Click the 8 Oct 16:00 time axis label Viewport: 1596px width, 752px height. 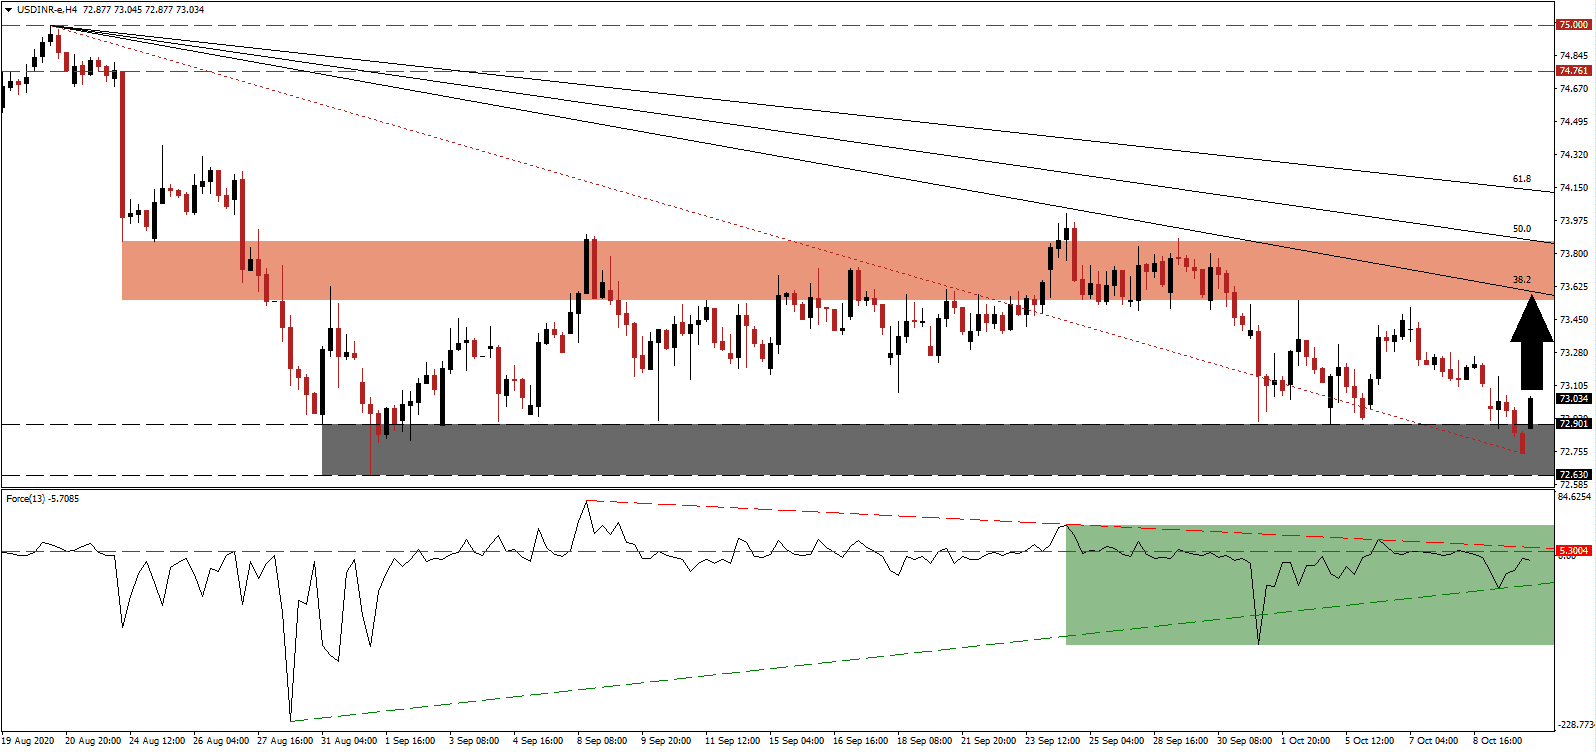[1497, 741]
